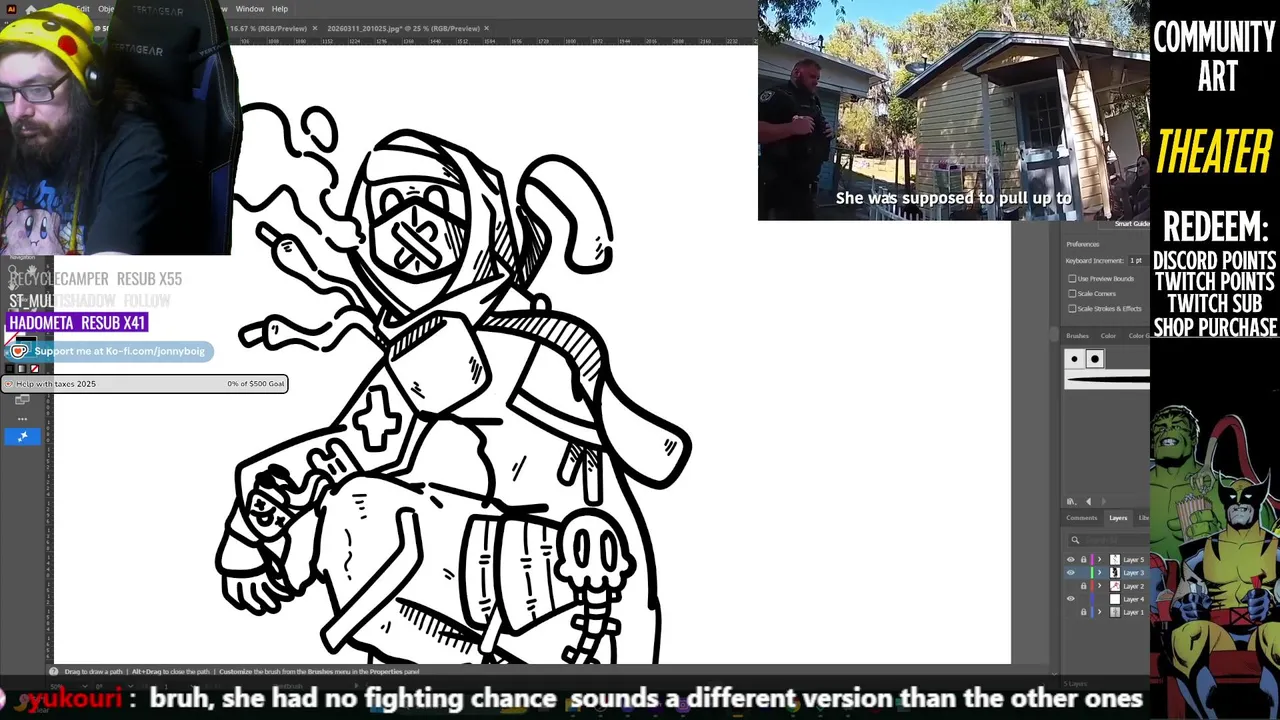This screenshot has width=1280, height=720.
Task: Switch to the Layers panel tab
Action: tap(1118, 518)
